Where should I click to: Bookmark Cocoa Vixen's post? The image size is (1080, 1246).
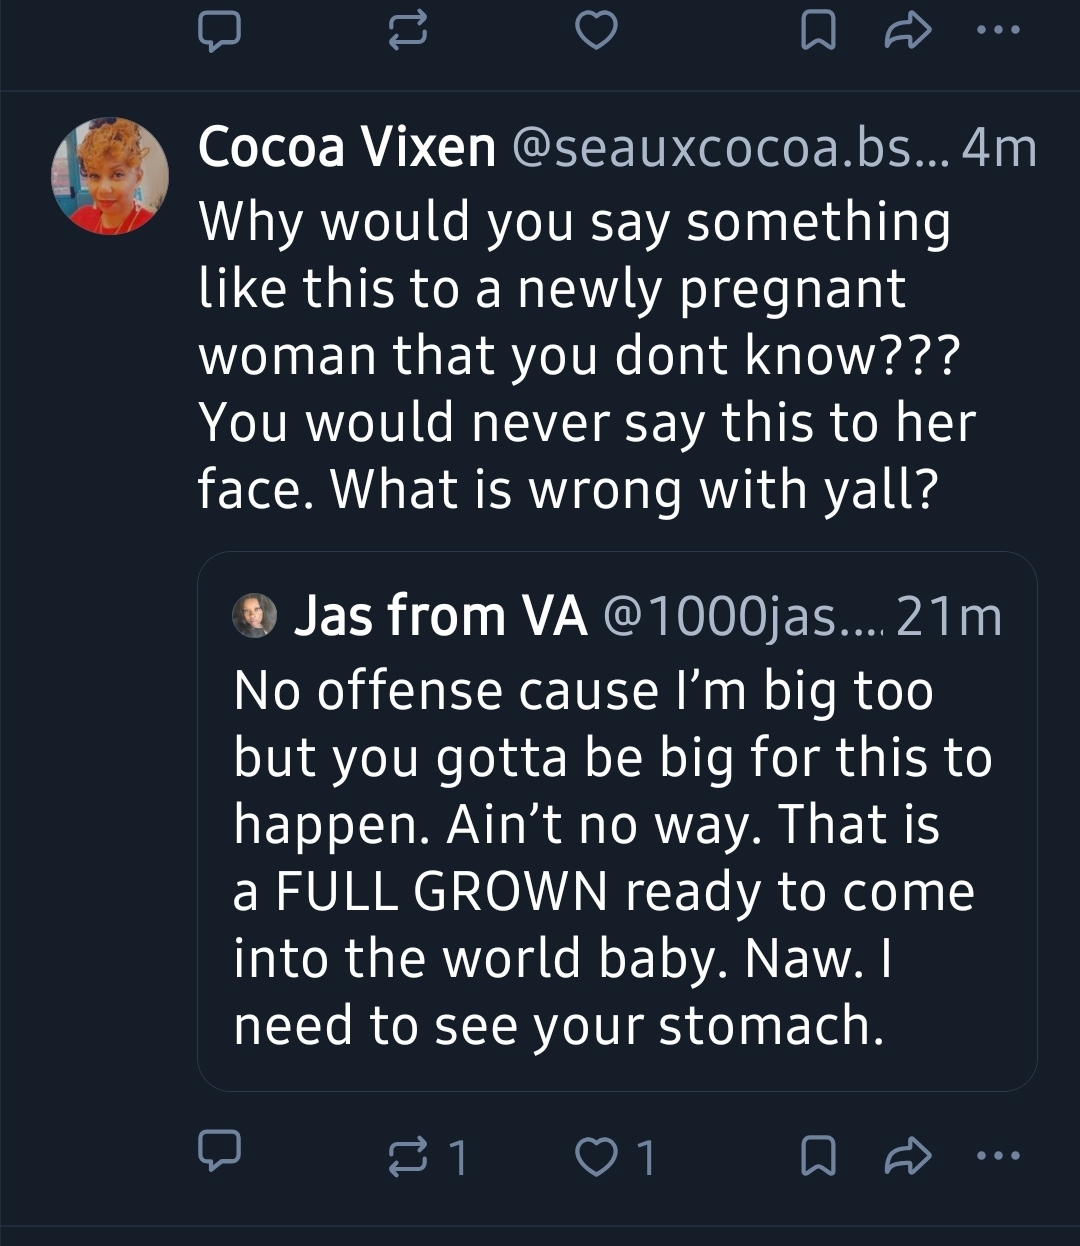coord(818,1157)
